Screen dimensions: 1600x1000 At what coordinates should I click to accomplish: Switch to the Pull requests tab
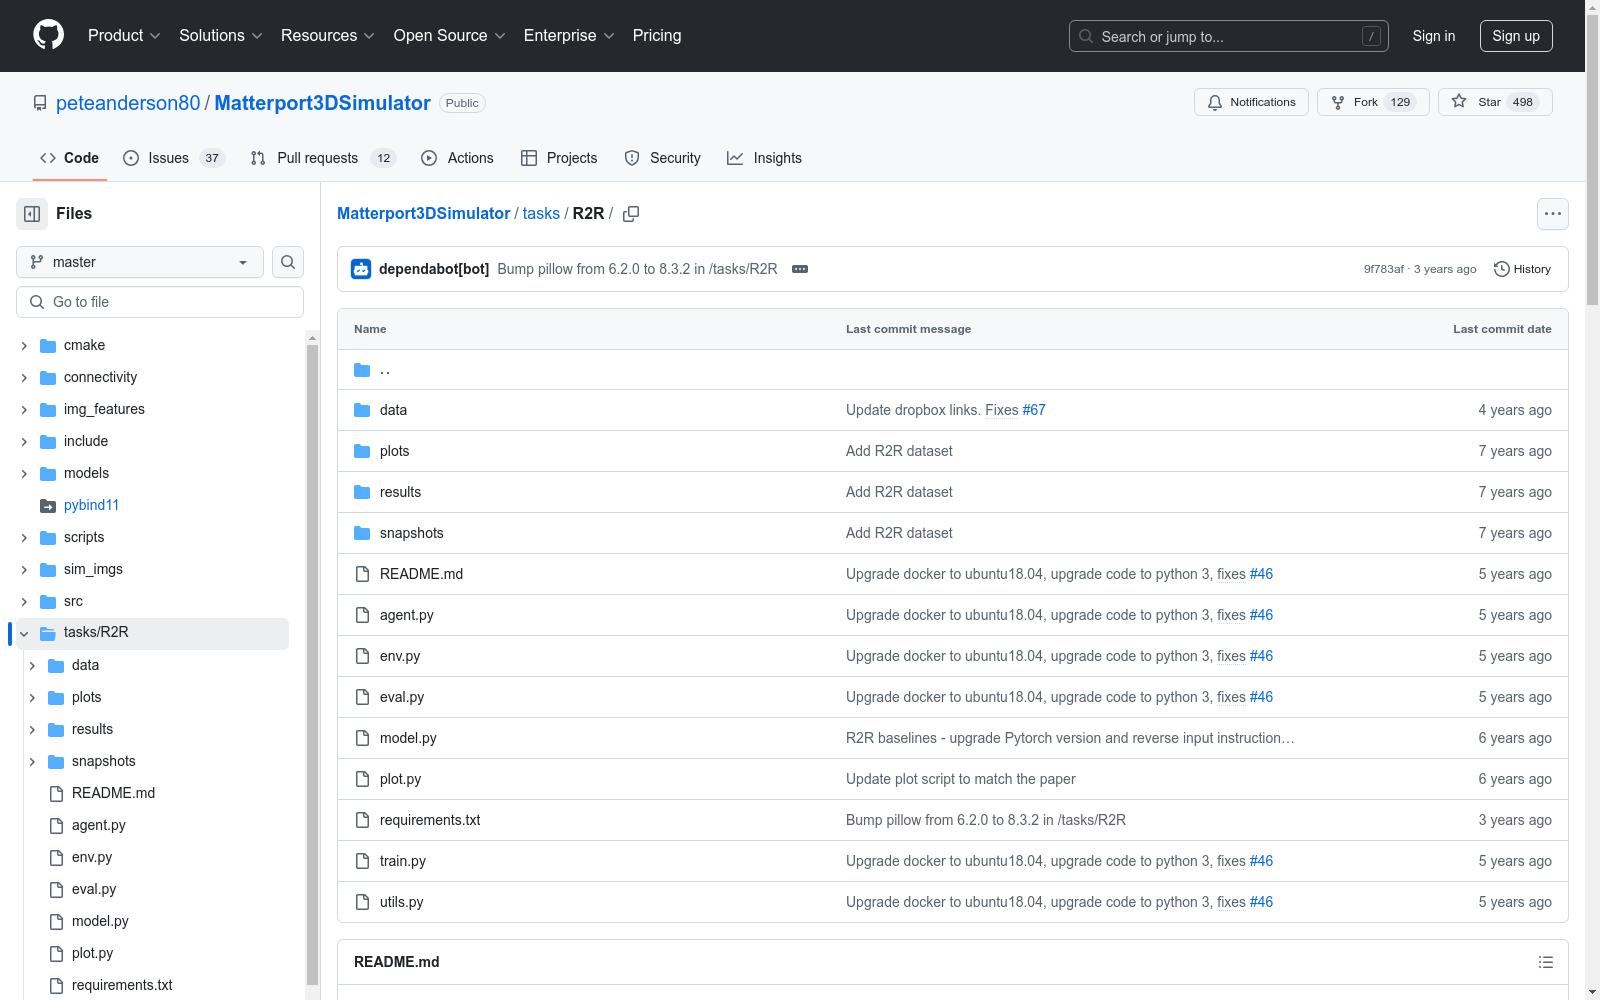coord(323,158)
